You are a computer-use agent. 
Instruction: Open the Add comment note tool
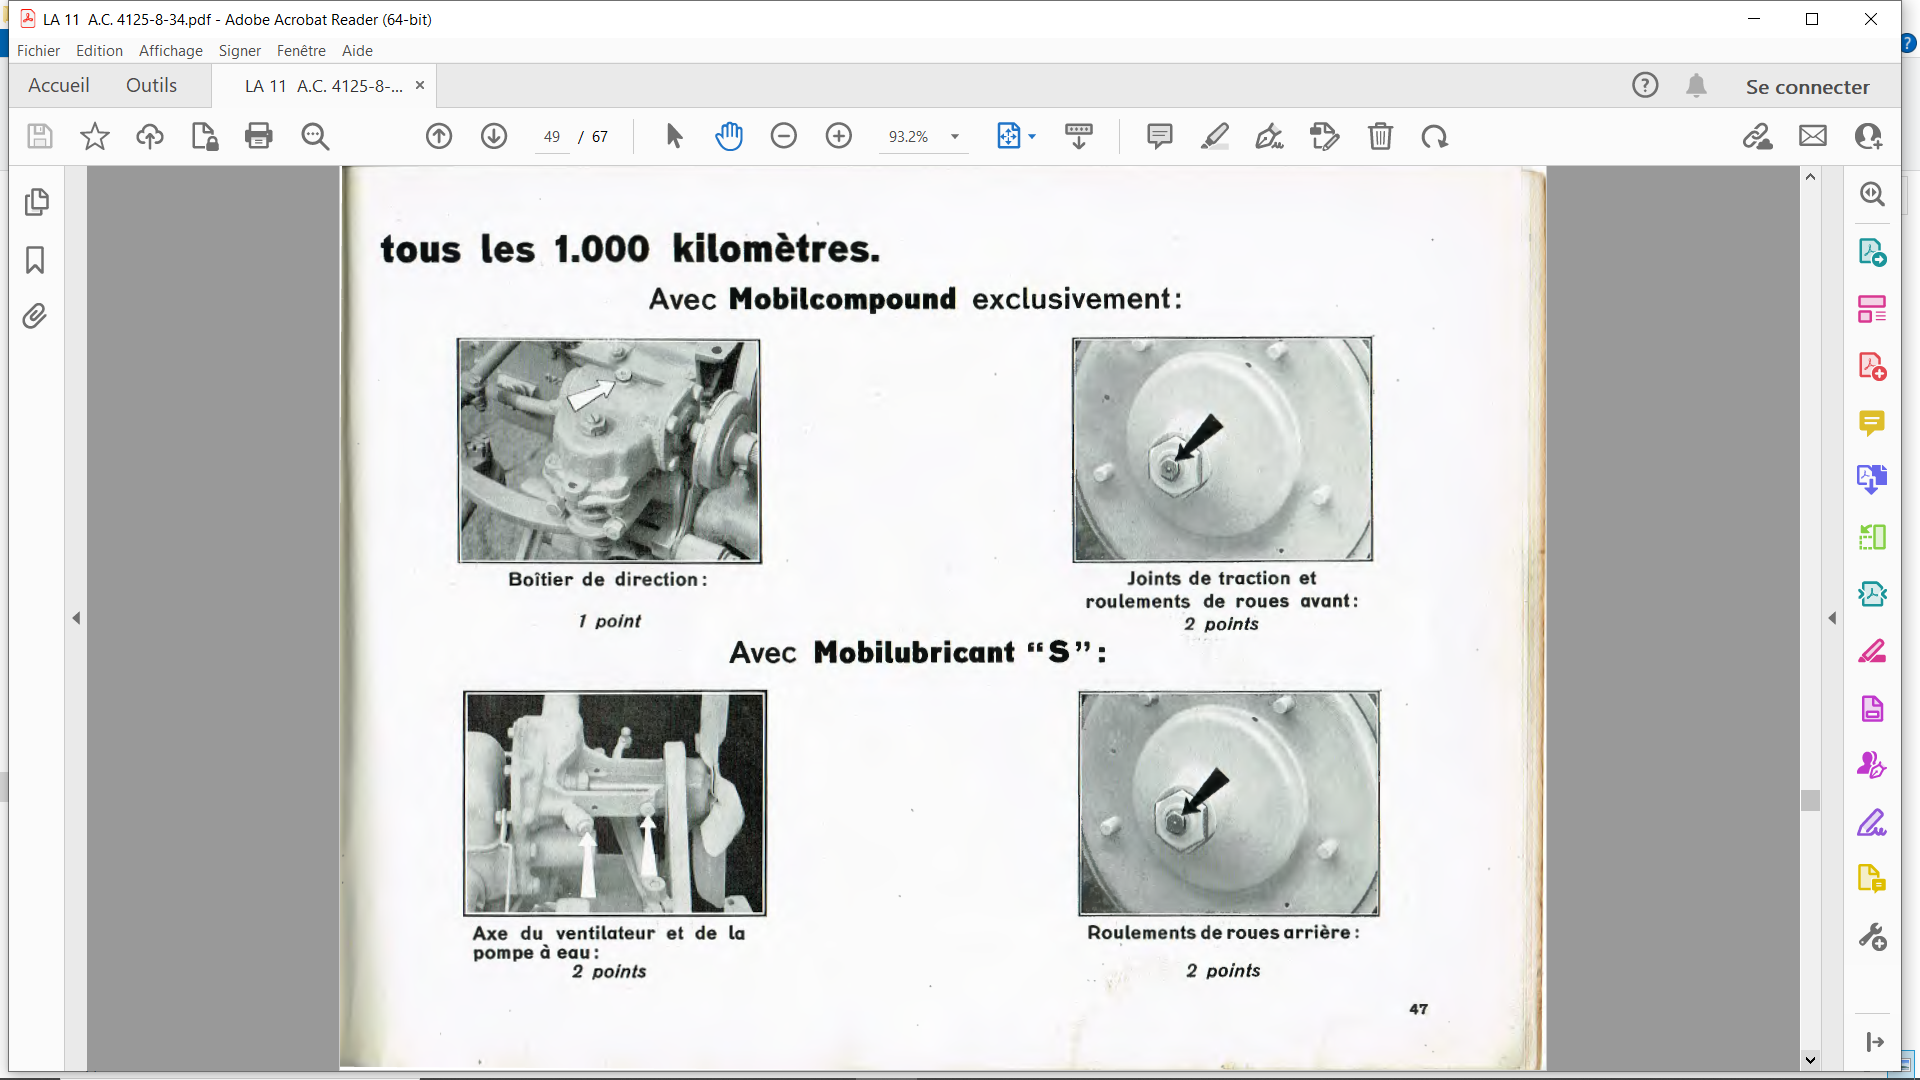(x=1159, y=136)
